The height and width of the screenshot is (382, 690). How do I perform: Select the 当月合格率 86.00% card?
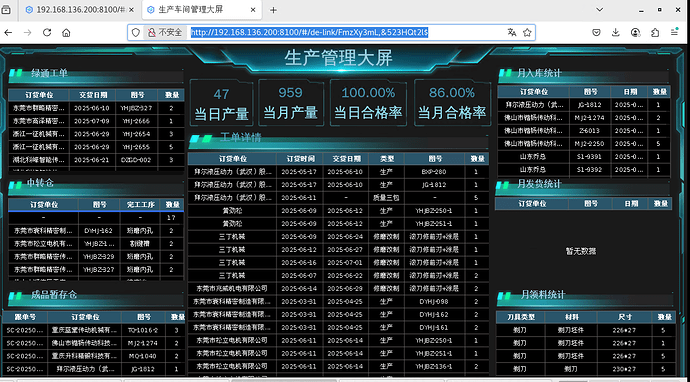coord(452,103)
